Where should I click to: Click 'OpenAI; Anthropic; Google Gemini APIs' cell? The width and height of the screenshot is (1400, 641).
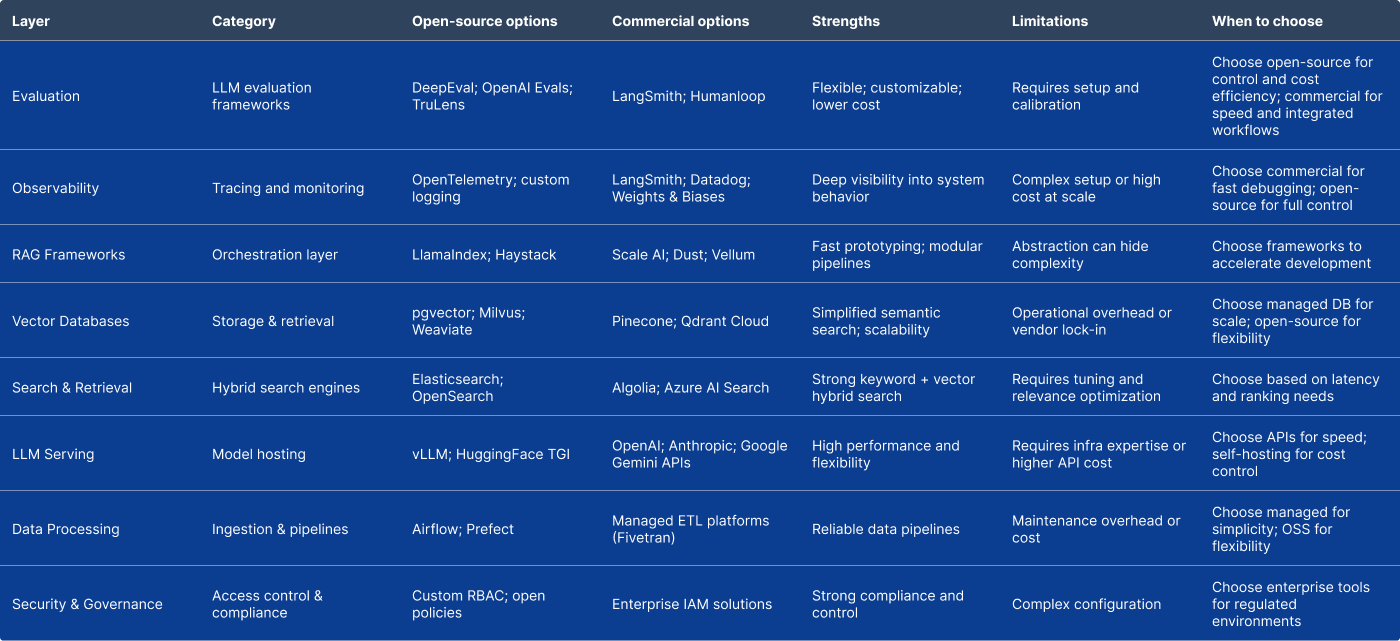(700, 454)
